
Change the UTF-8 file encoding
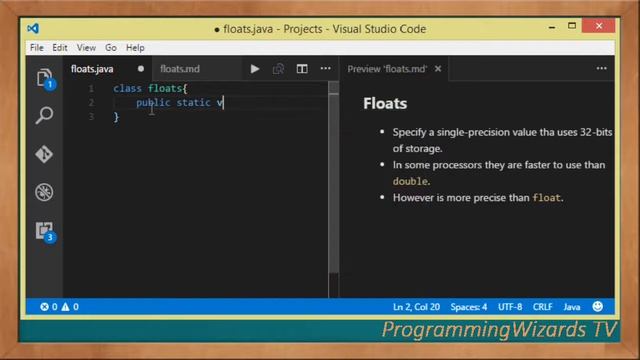[510, 307]
